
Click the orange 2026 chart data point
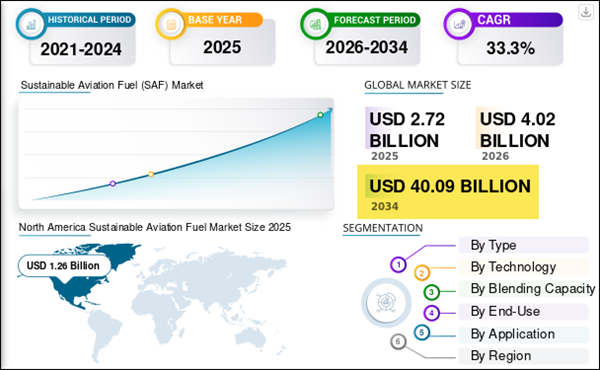point(151,174)
